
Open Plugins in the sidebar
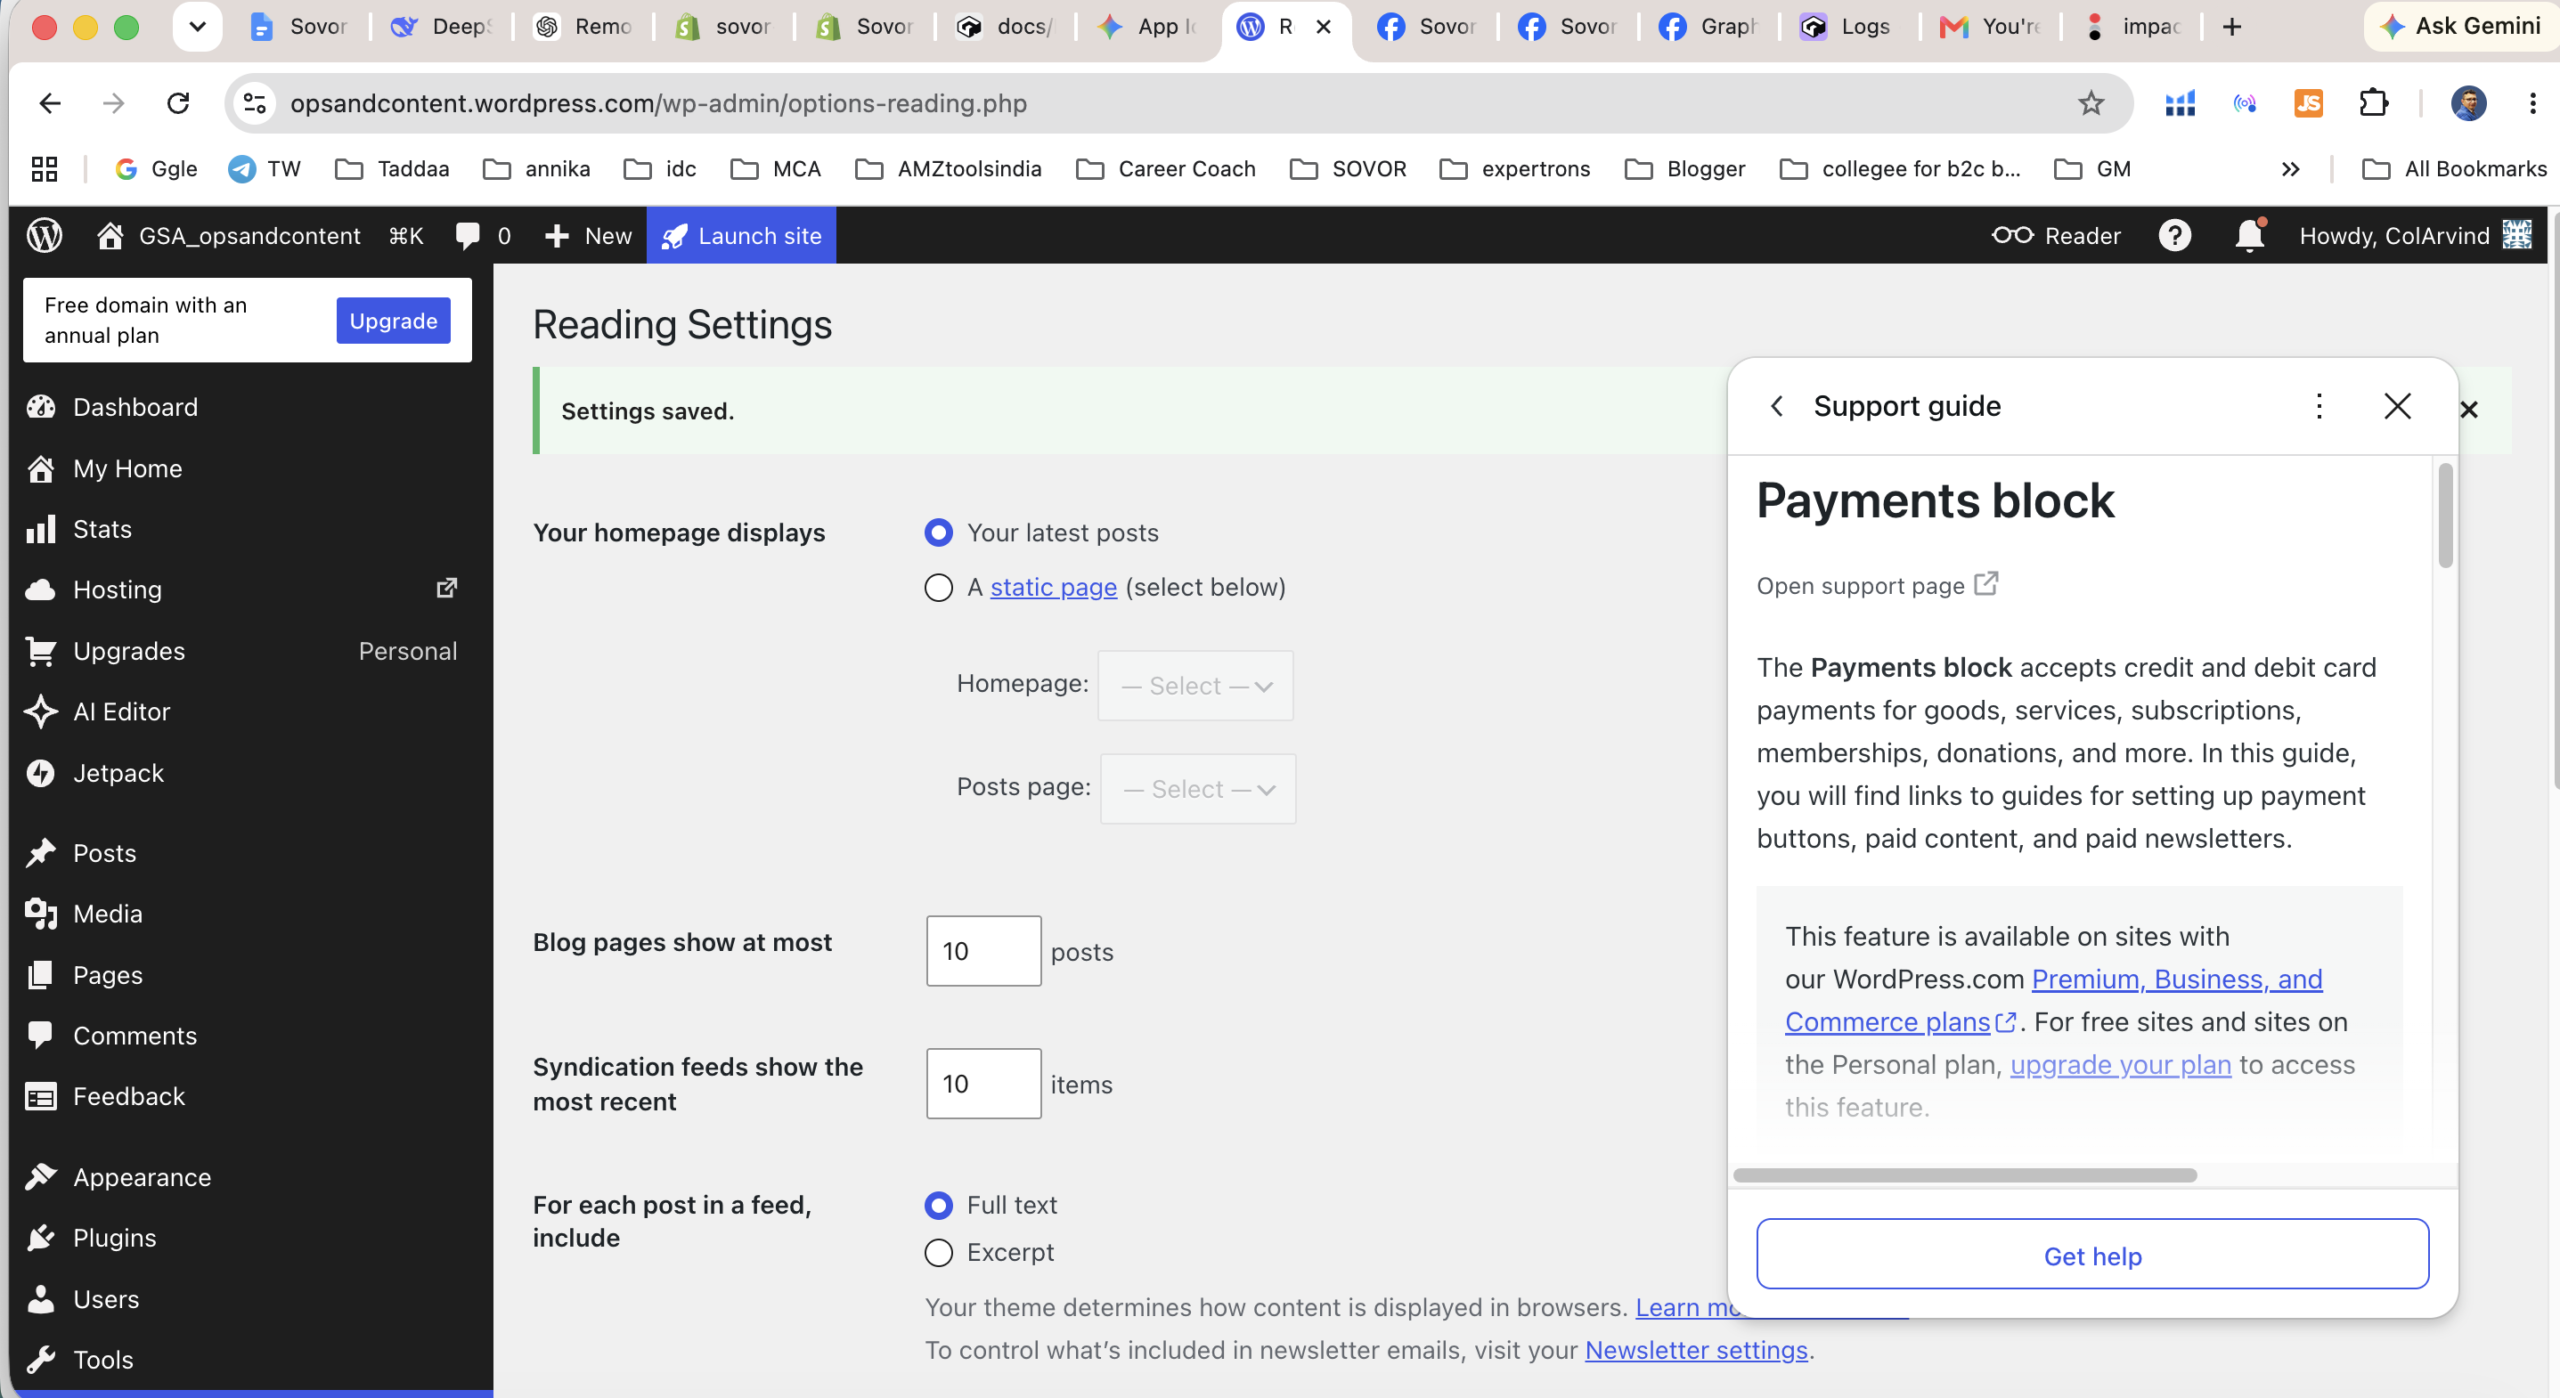[114, 1238]
